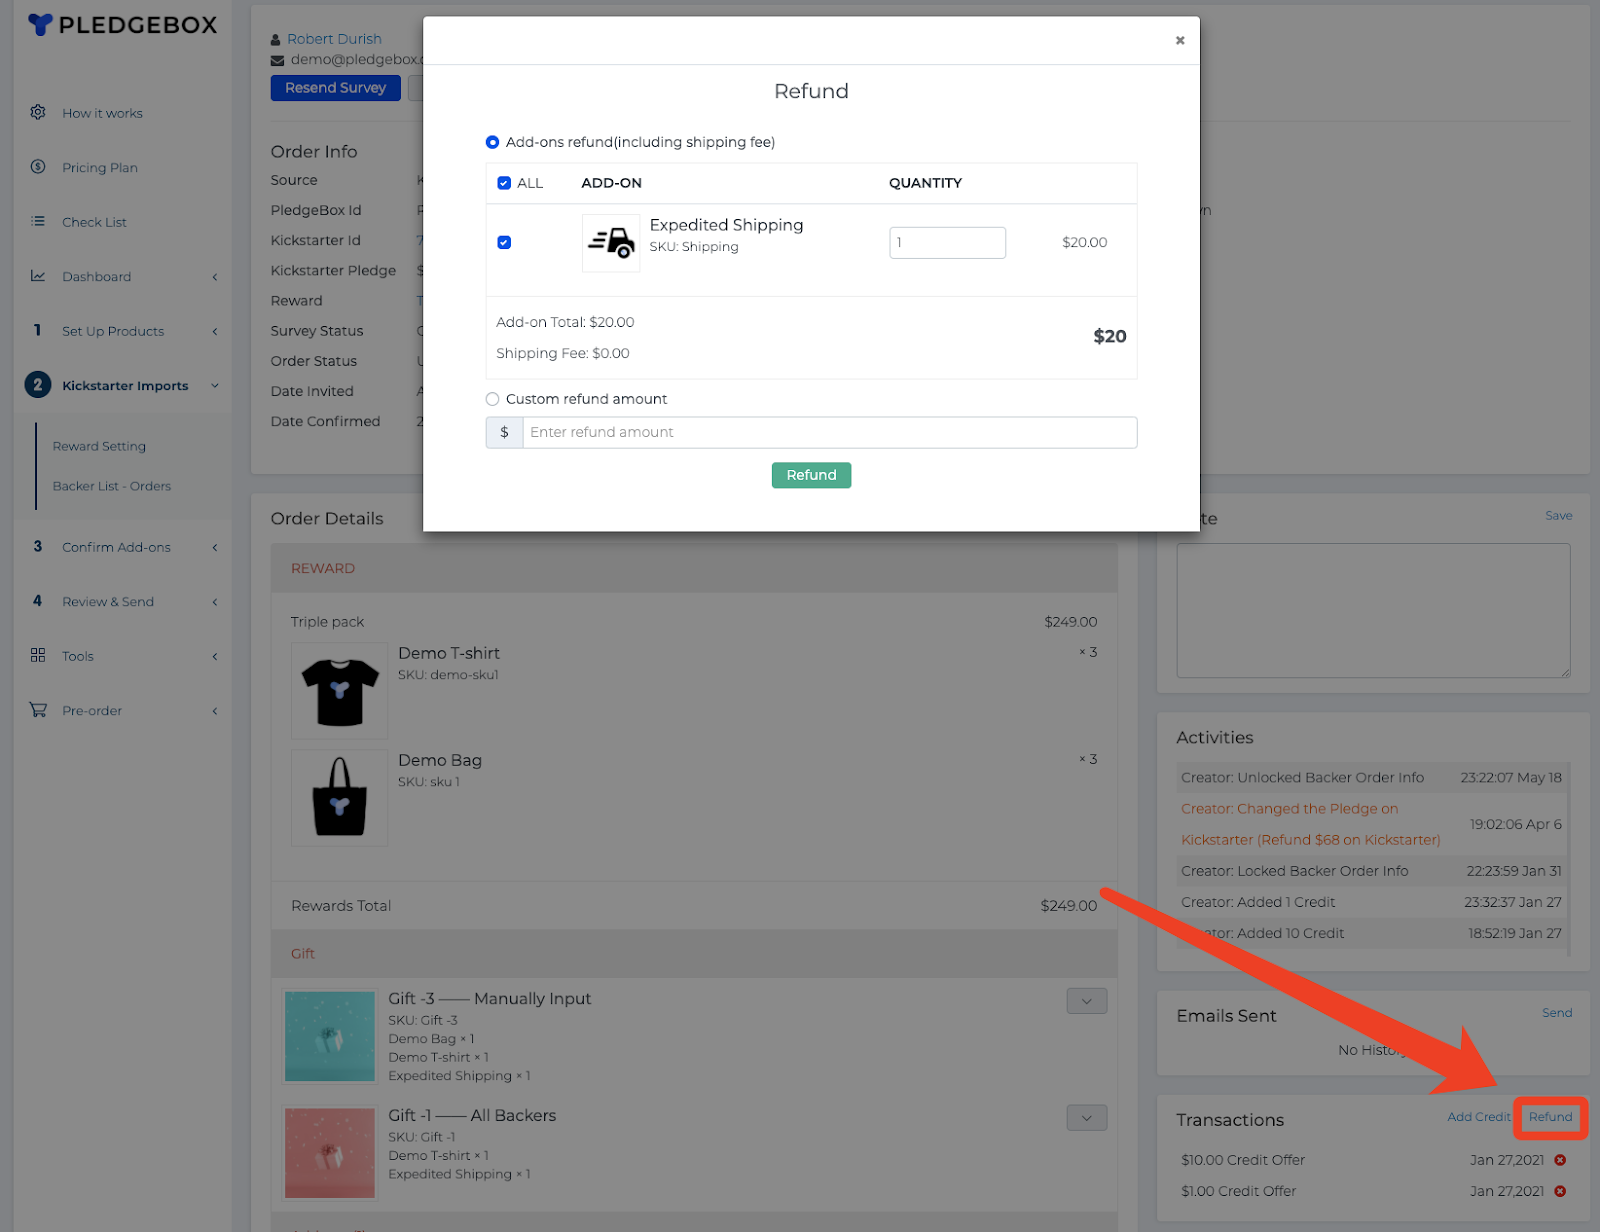Click Creator: Added 1 Credit entry

click(x=1258, y=902)
